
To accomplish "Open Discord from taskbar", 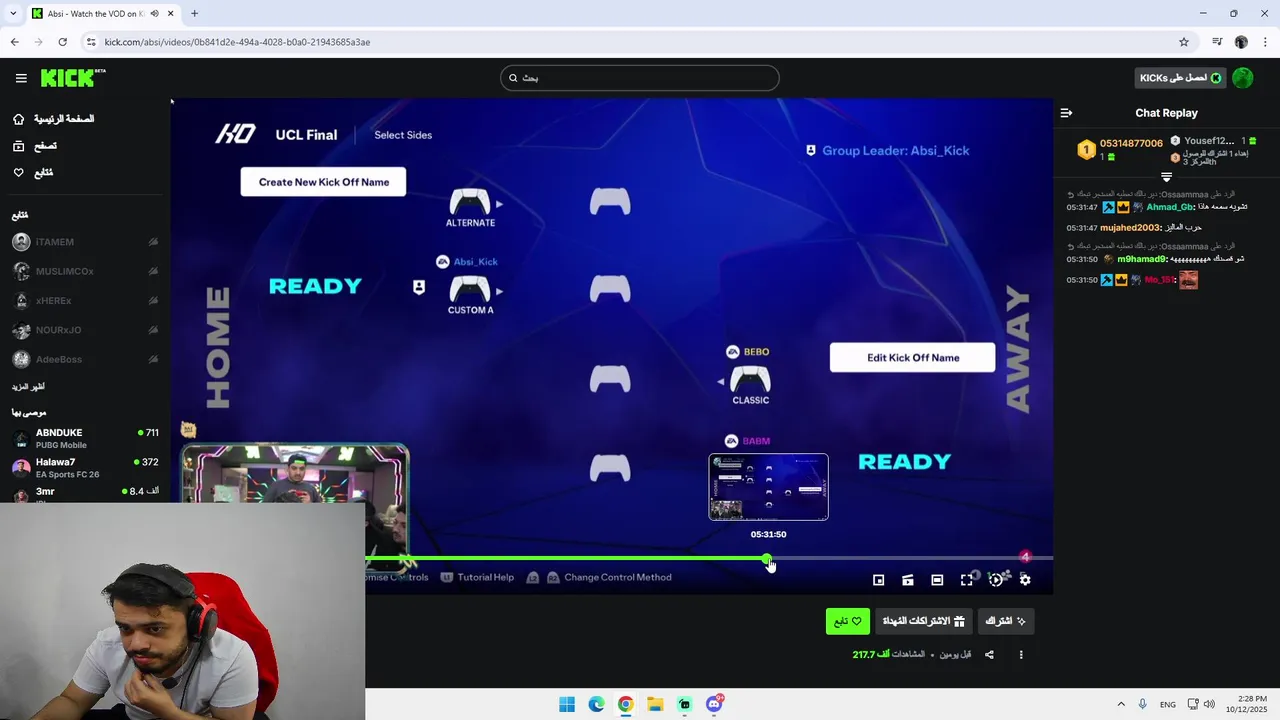I will tap(714, 704).
